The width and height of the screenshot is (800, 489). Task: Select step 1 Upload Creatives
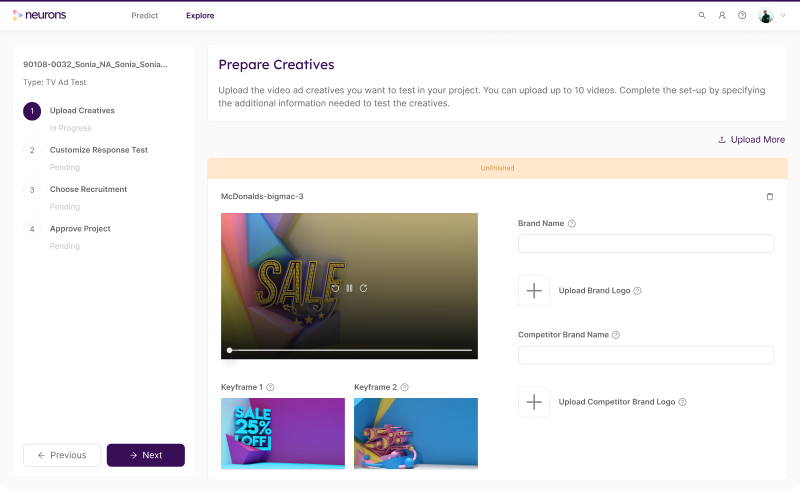[x=82, y=110]
